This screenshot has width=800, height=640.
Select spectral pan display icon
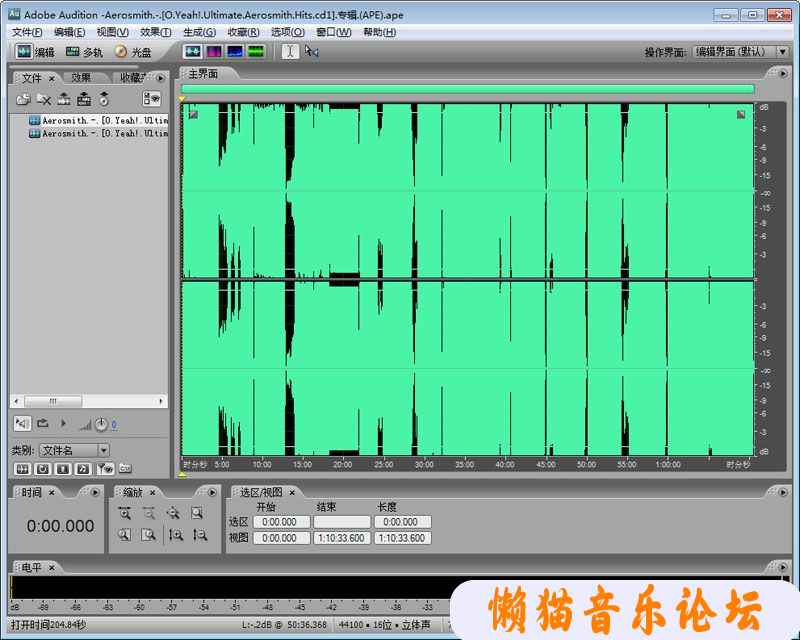235,52
